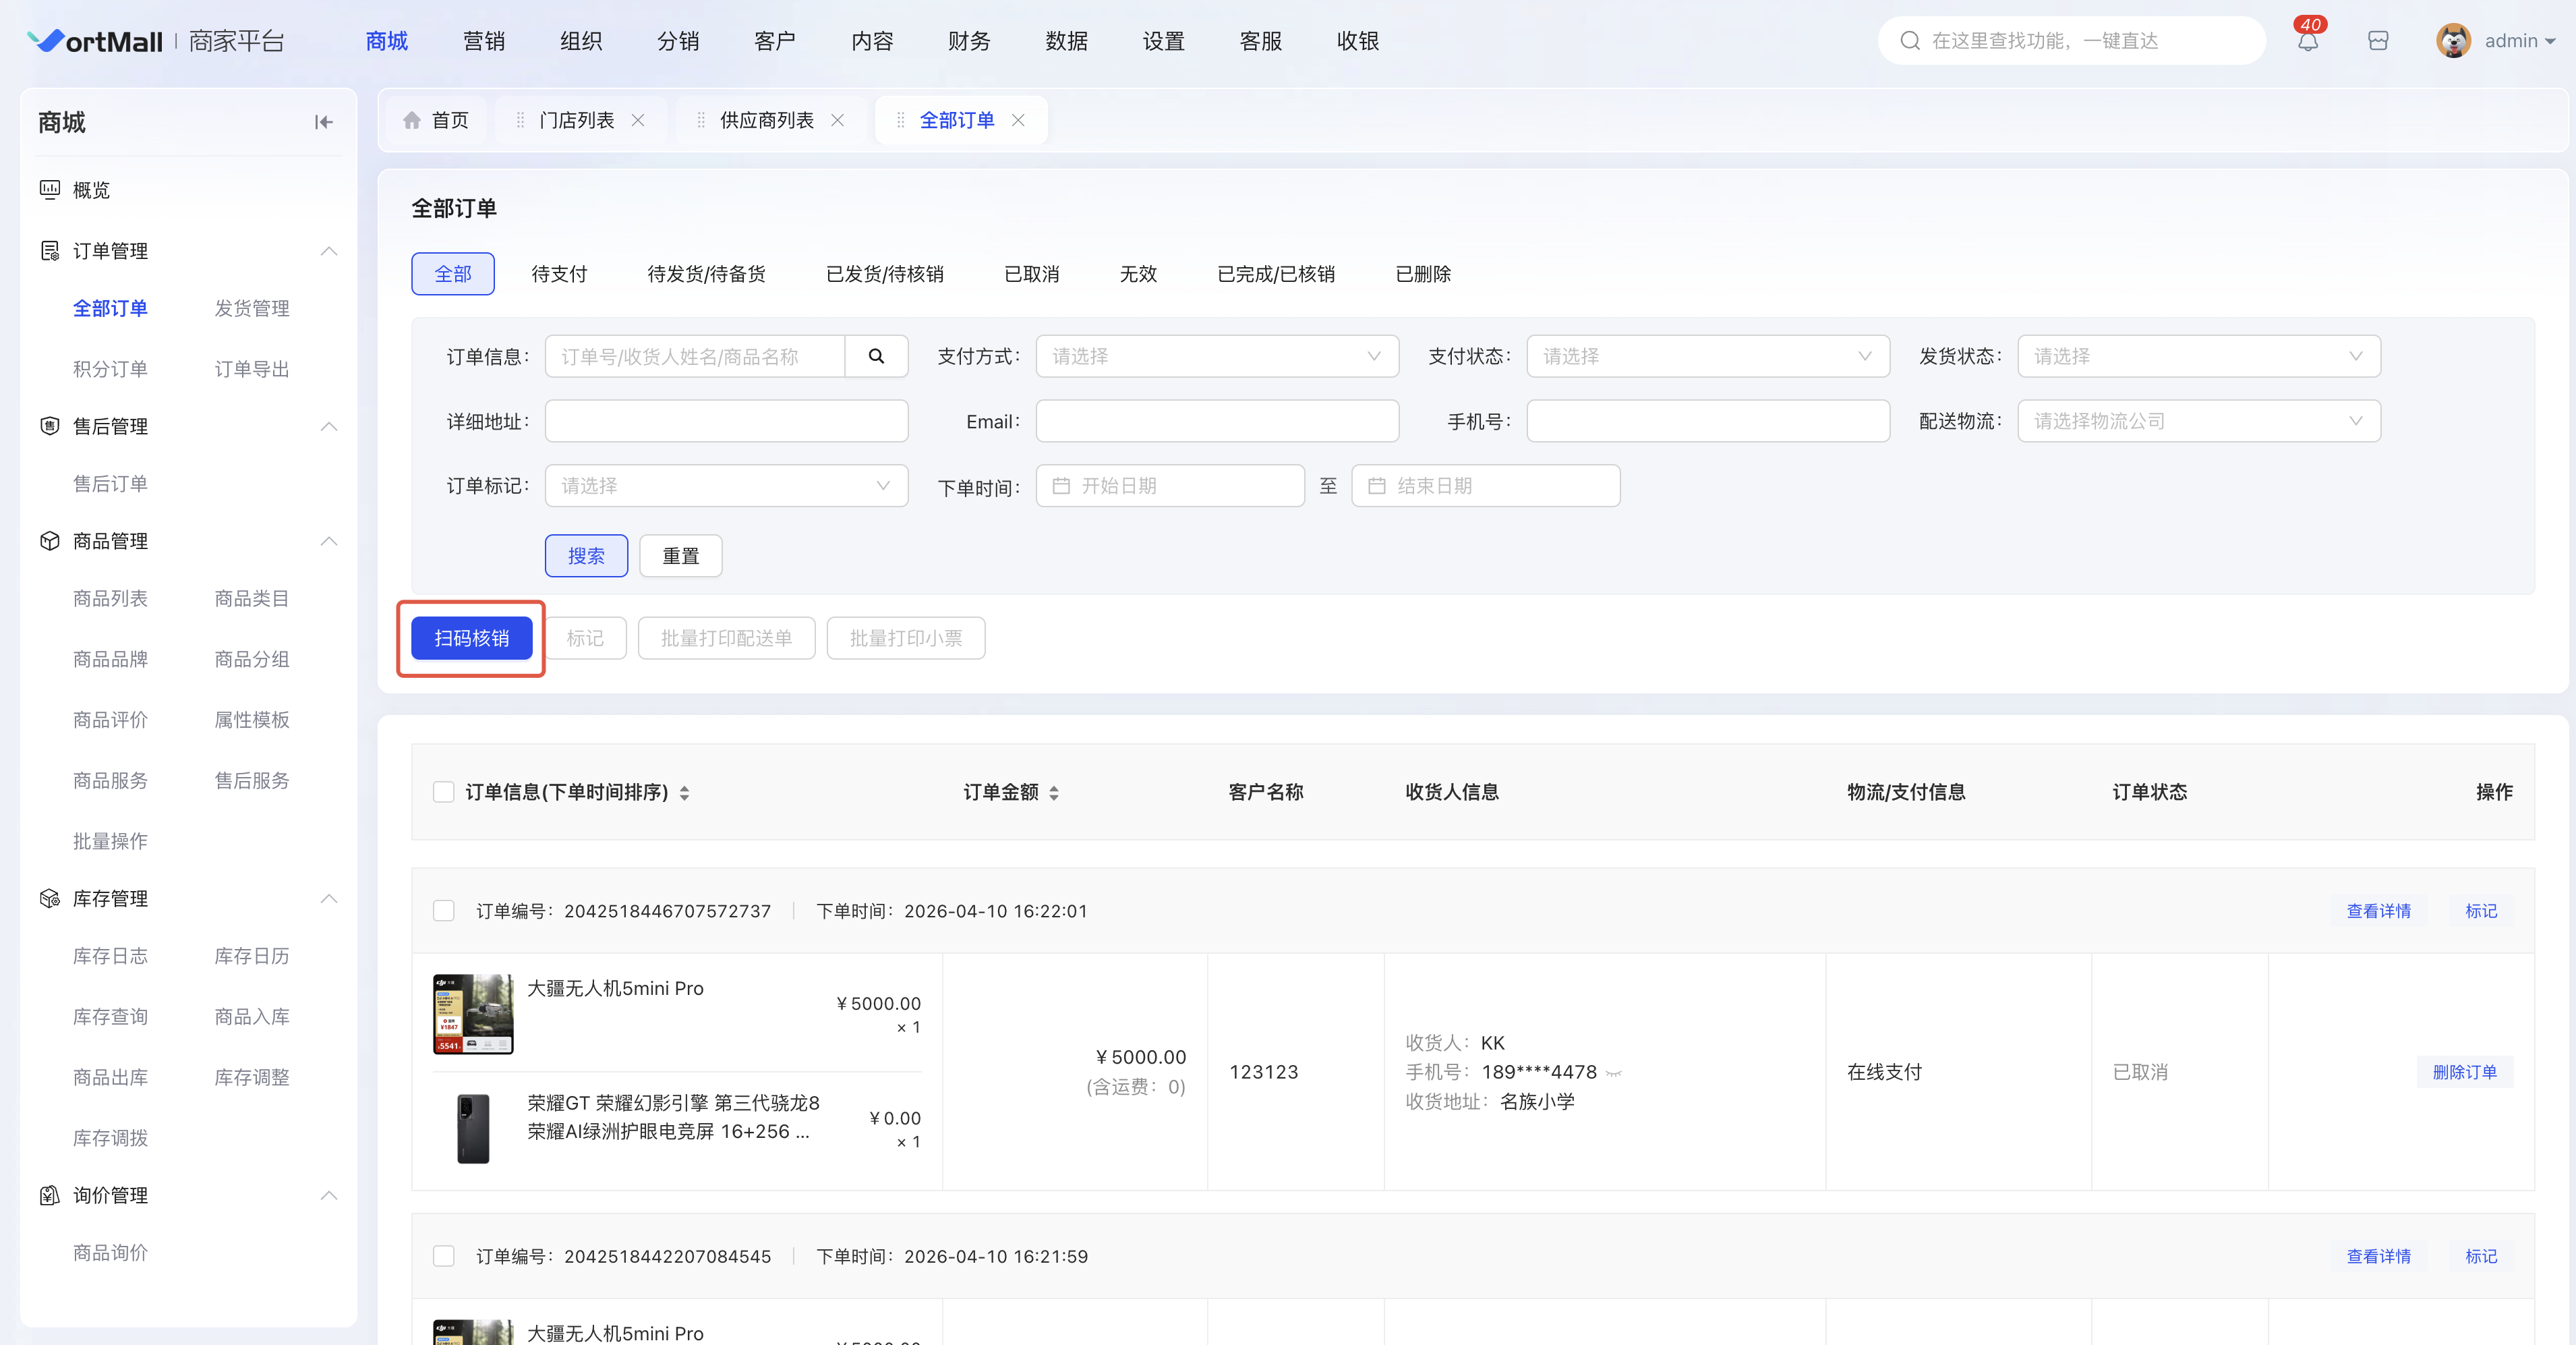The image size is (2576, 1345).
Task: Open the 配送物流 company dropdown
Action: pos(2198,421)
